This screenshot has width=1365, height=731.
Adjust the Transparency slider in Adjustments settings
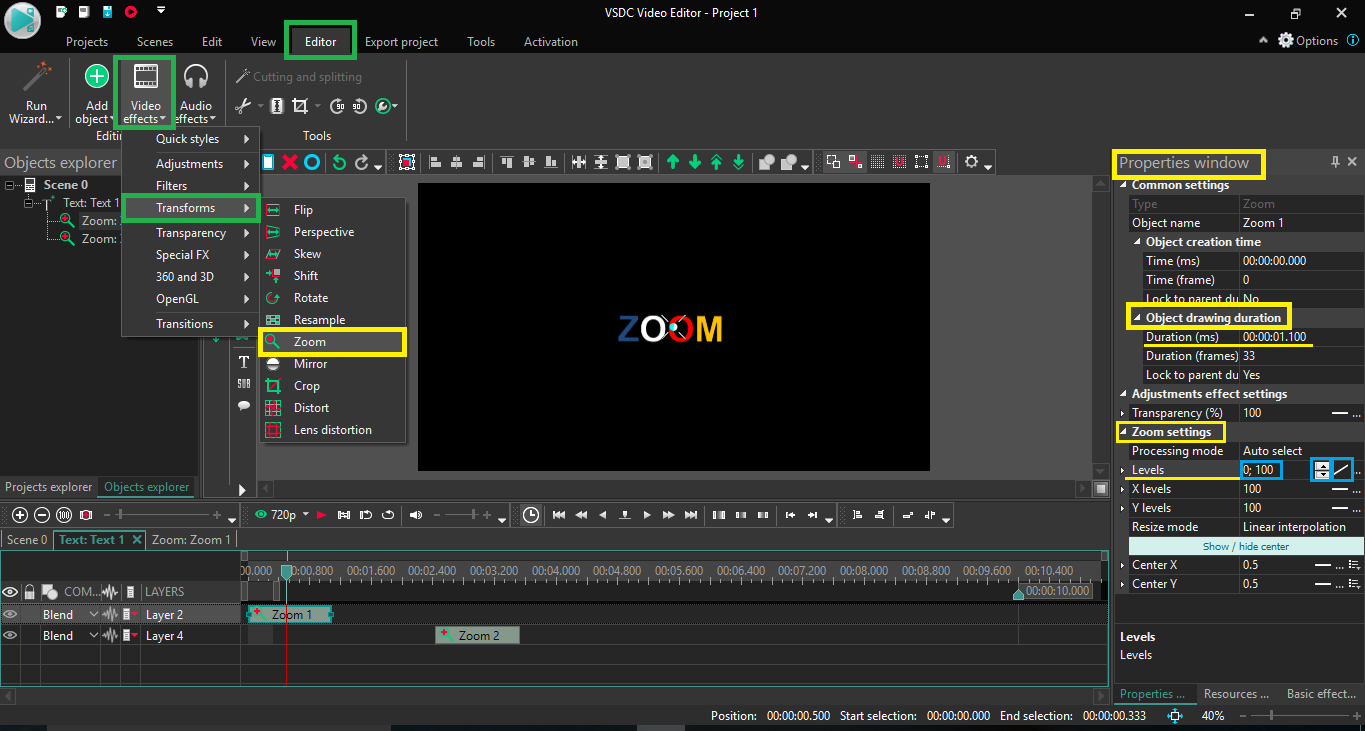1340,412
